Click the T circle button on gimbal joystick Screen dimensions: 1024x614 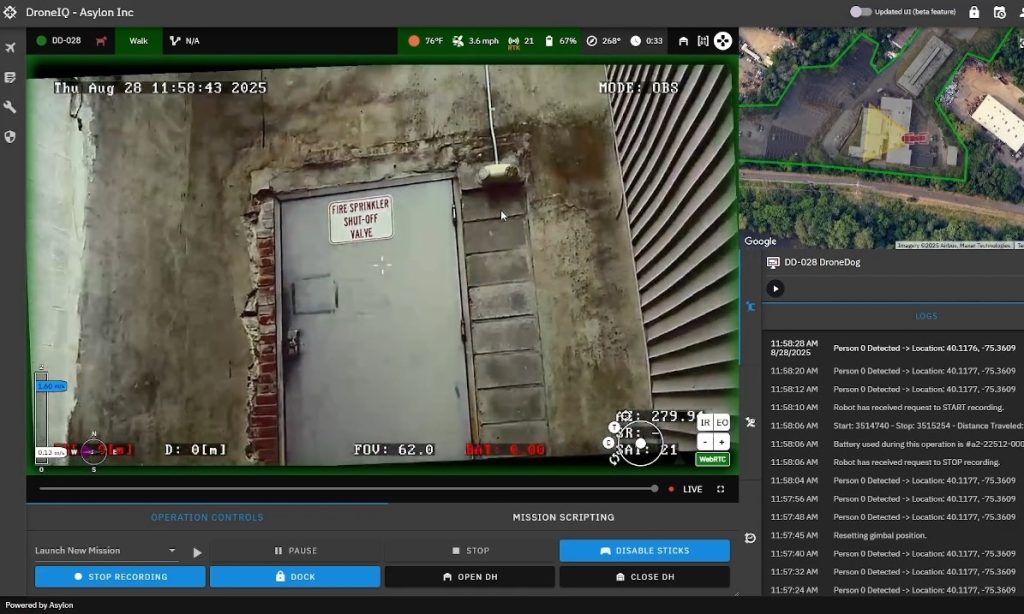[614, 427]
